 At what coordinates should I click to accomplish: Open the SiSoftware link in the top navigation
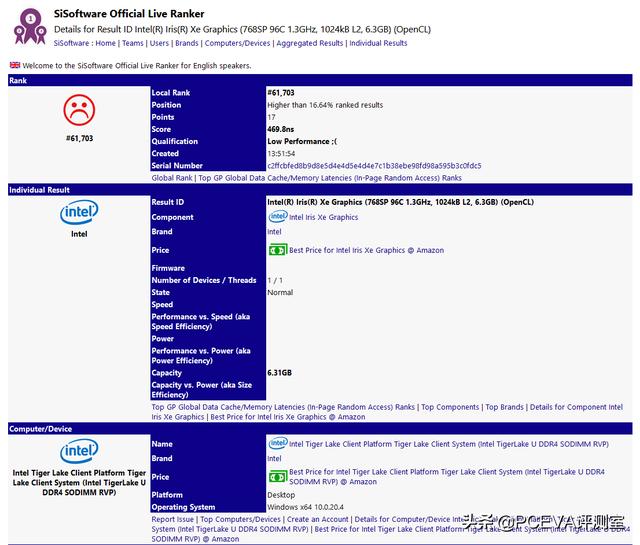coord(71,43)
